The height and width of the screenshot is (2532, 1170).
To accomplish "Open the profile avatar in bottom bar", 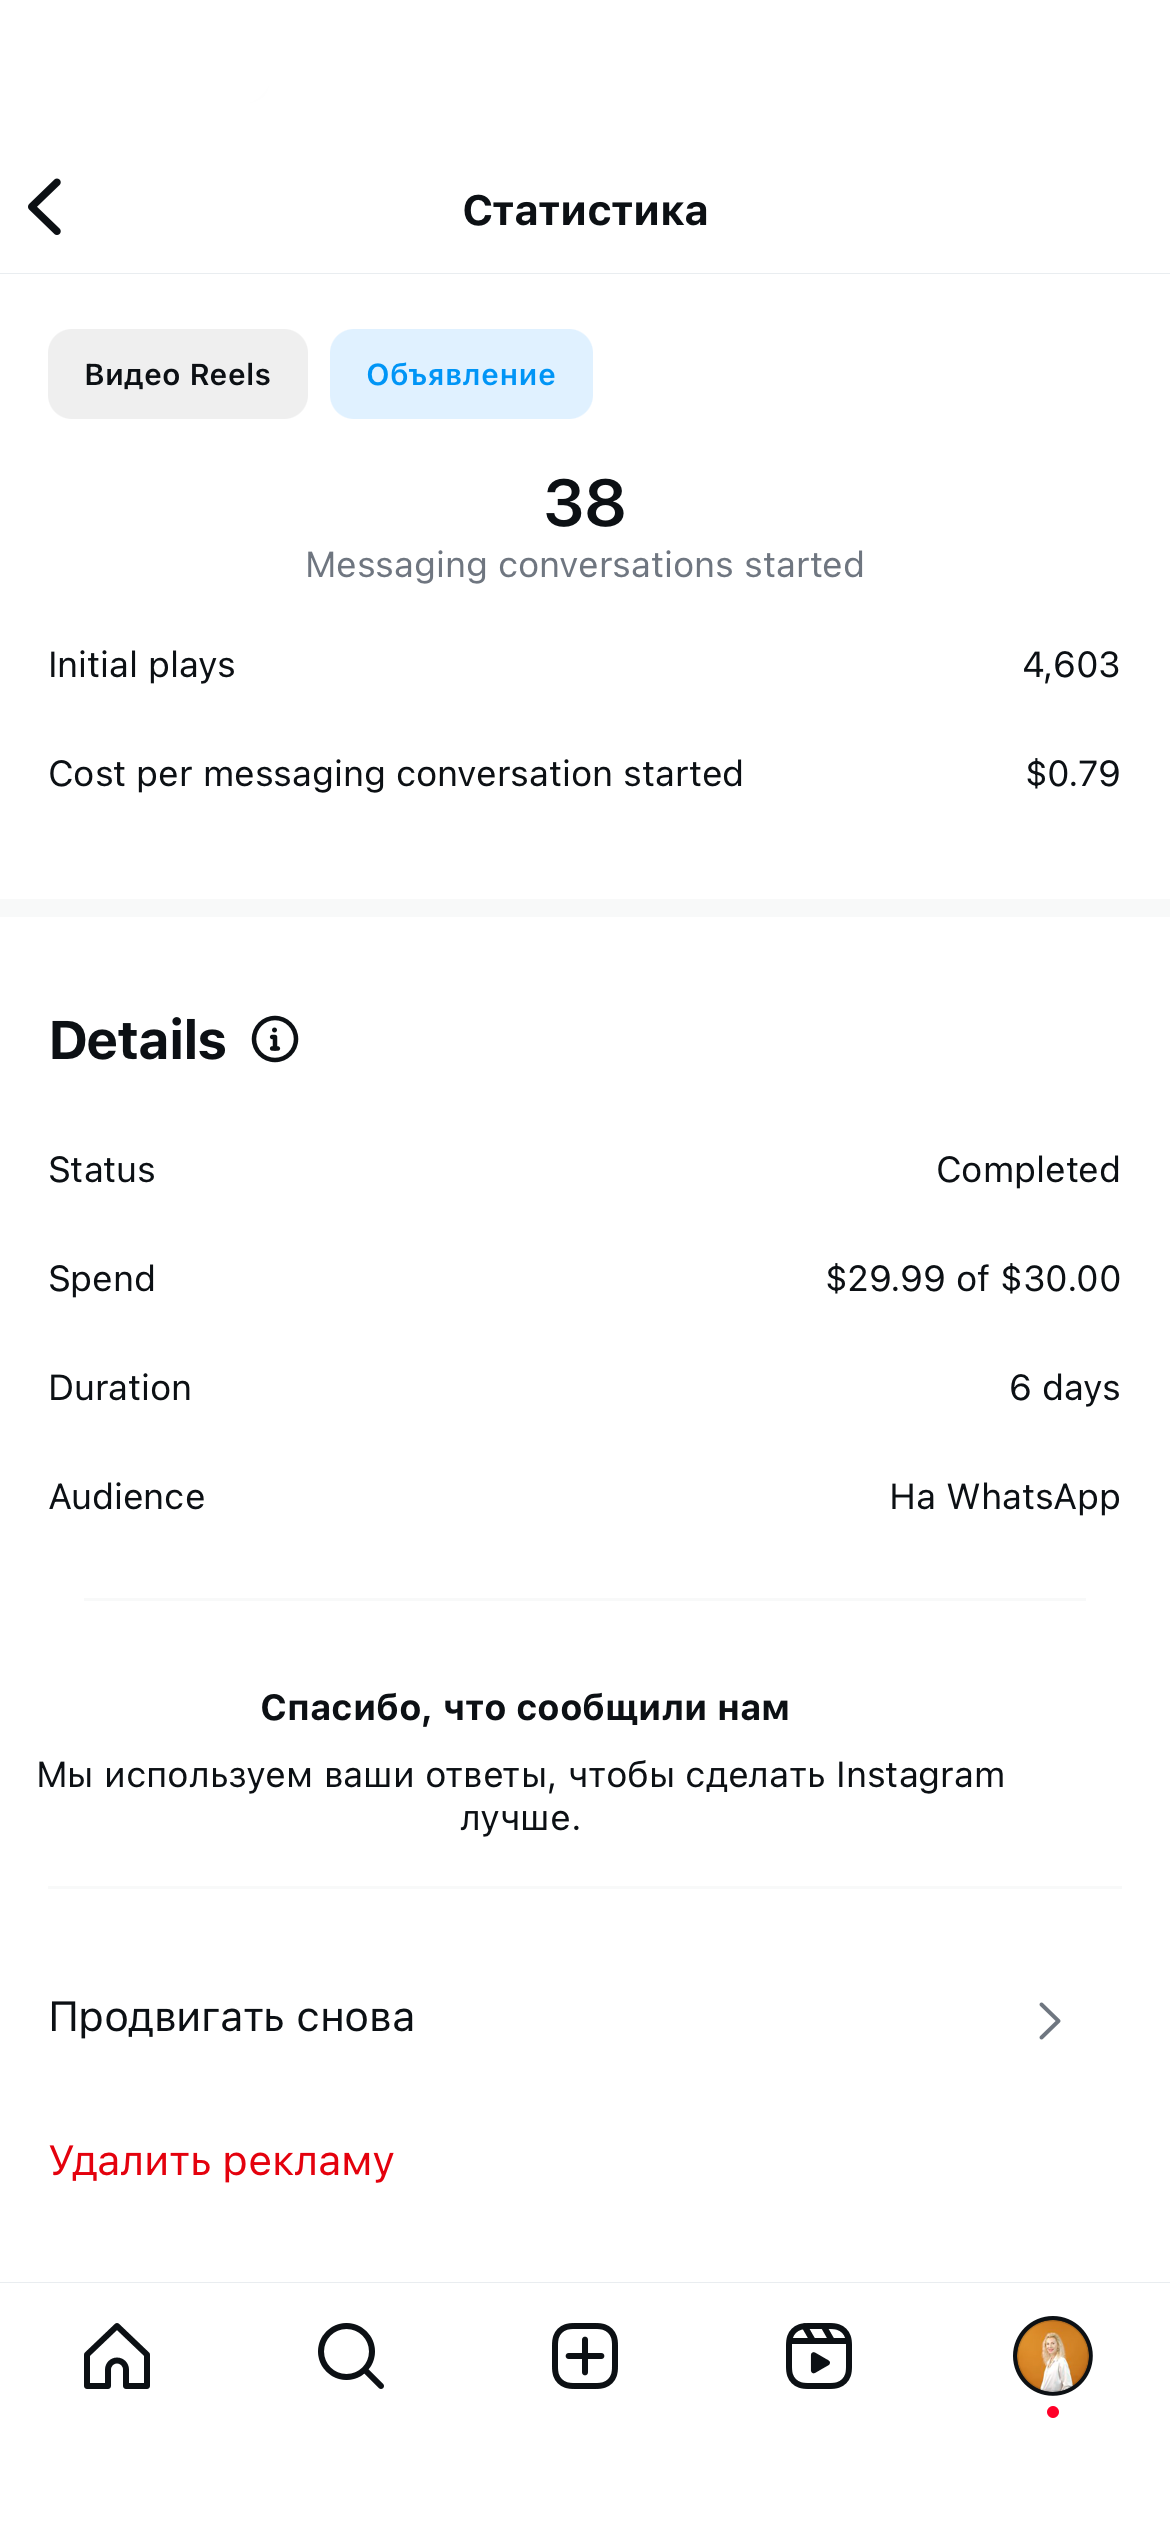I will (x=1052, y=2356).
